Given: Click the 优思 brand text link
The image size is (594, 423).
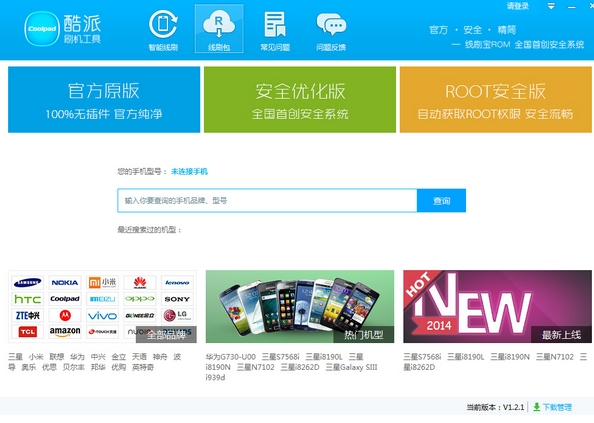Looking at the screenshot, I should point(49,367).
